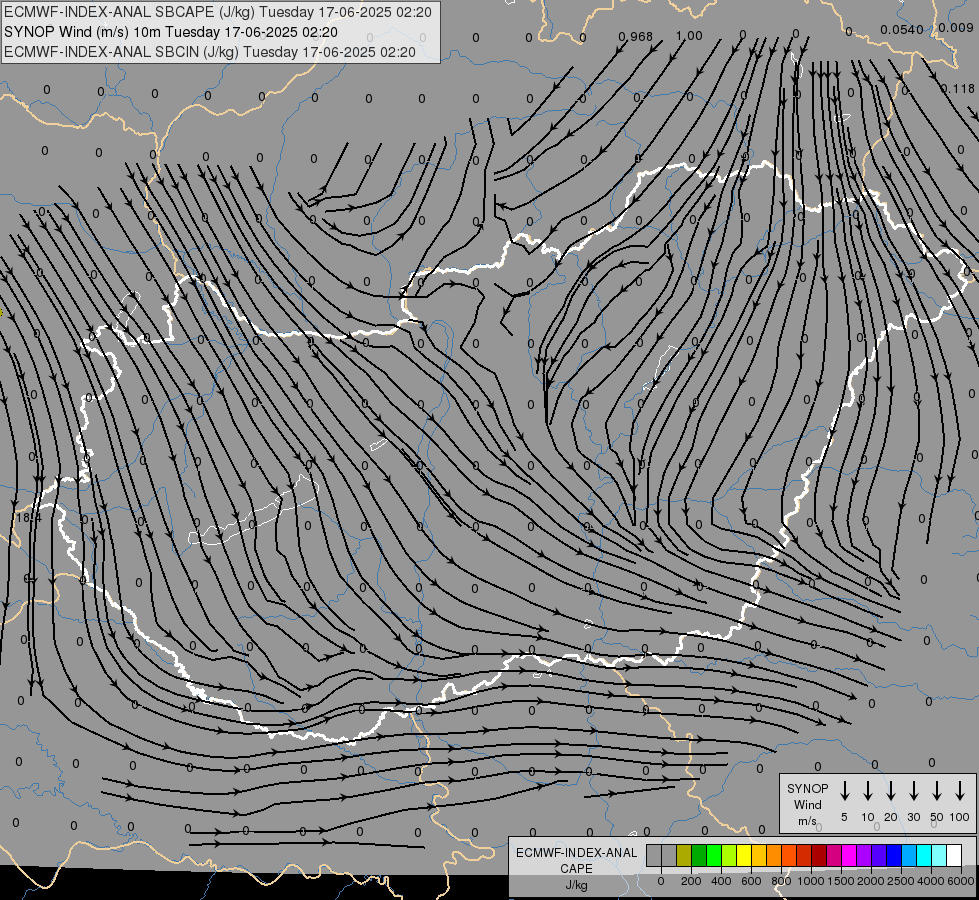Click the 30 label in wind legend
Viewport: 979px width, 900px height.
point(913,817)
